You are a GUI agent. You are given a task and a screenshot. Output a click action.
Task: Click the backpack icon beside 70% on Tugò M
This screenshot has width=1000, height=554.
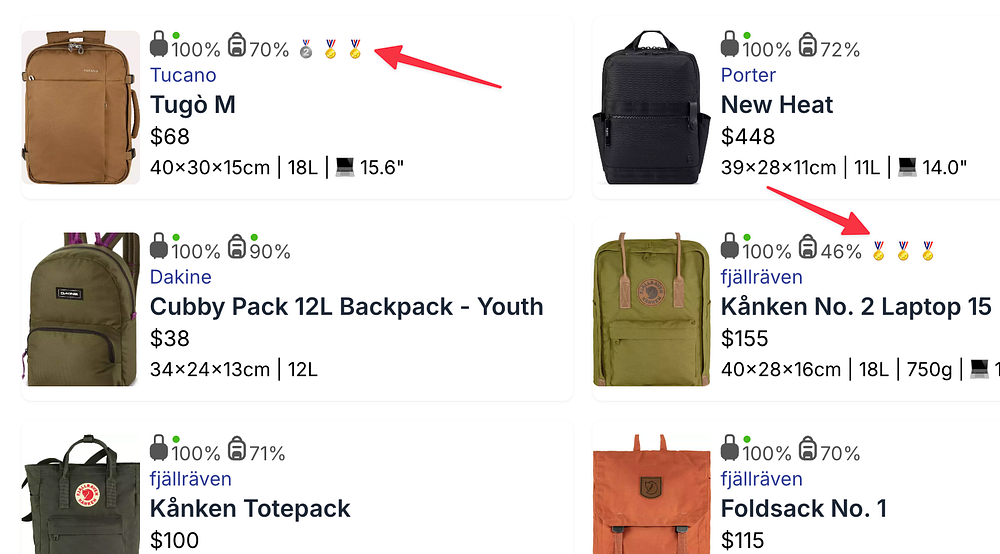coord(237,46)
